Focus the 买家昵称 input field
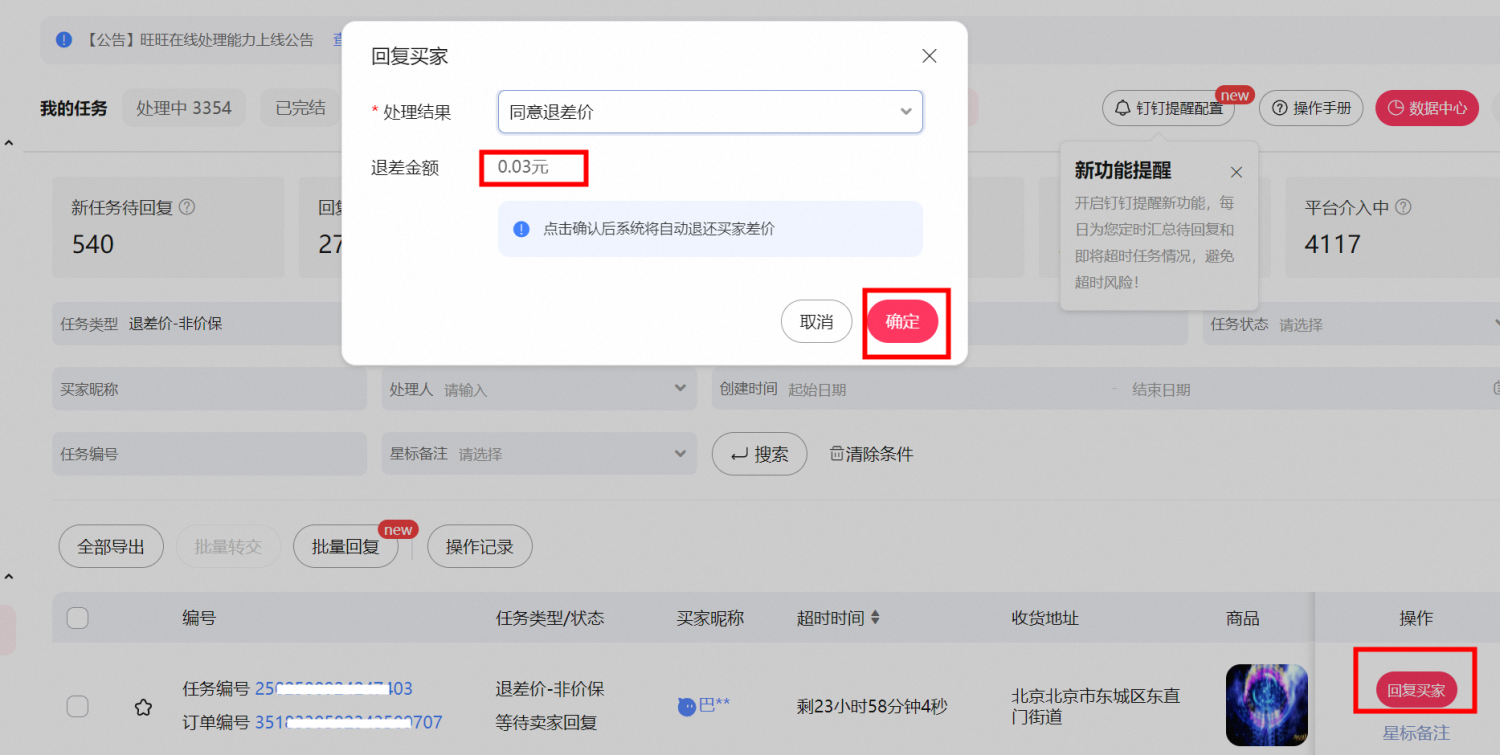 [210, 389]
